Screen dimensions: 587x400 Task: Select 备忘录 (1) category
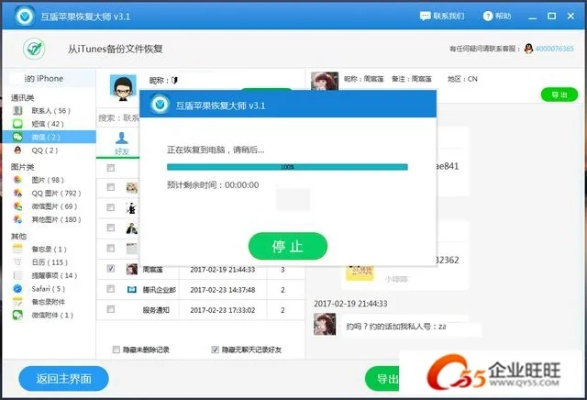pyautogui.click(x=49, y=249)
